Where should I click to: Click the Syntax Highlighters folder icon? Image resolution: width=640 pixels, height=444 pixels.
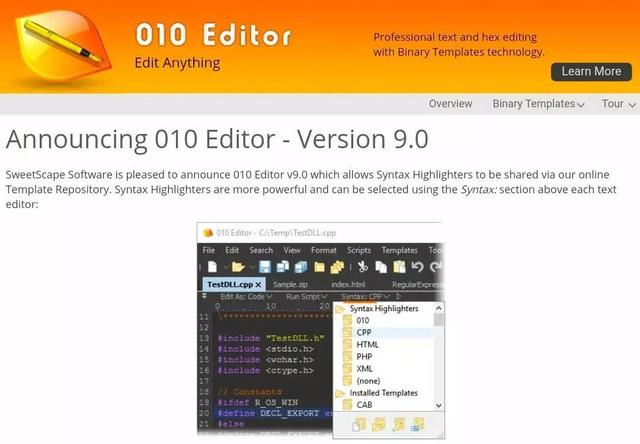[340, 309]
